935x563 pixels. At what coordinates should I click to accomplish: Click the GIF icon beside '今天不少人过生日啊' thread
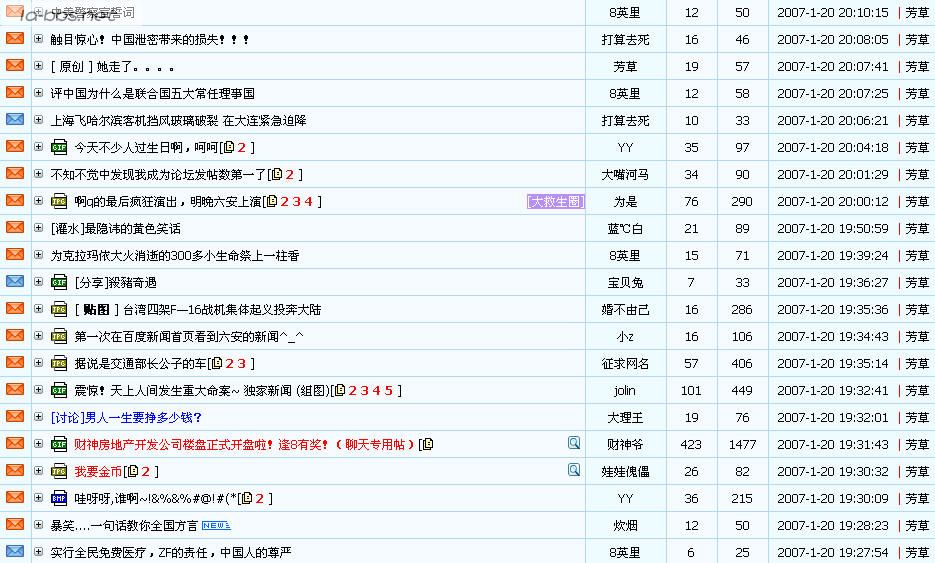pyautogui.click(x=59, y=147)
